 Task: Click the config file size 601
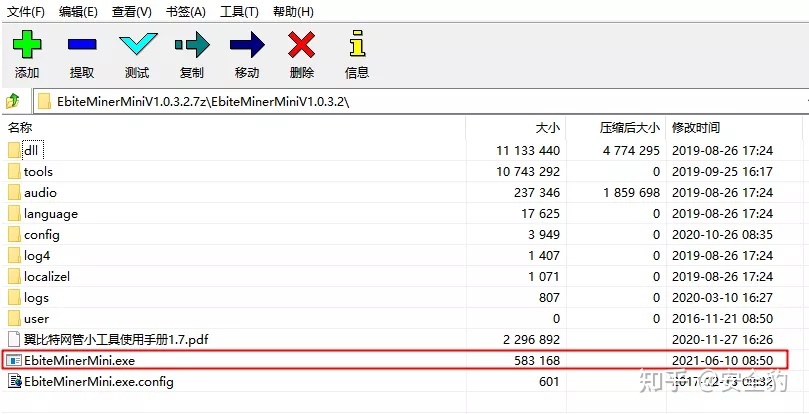click(549, 381)
